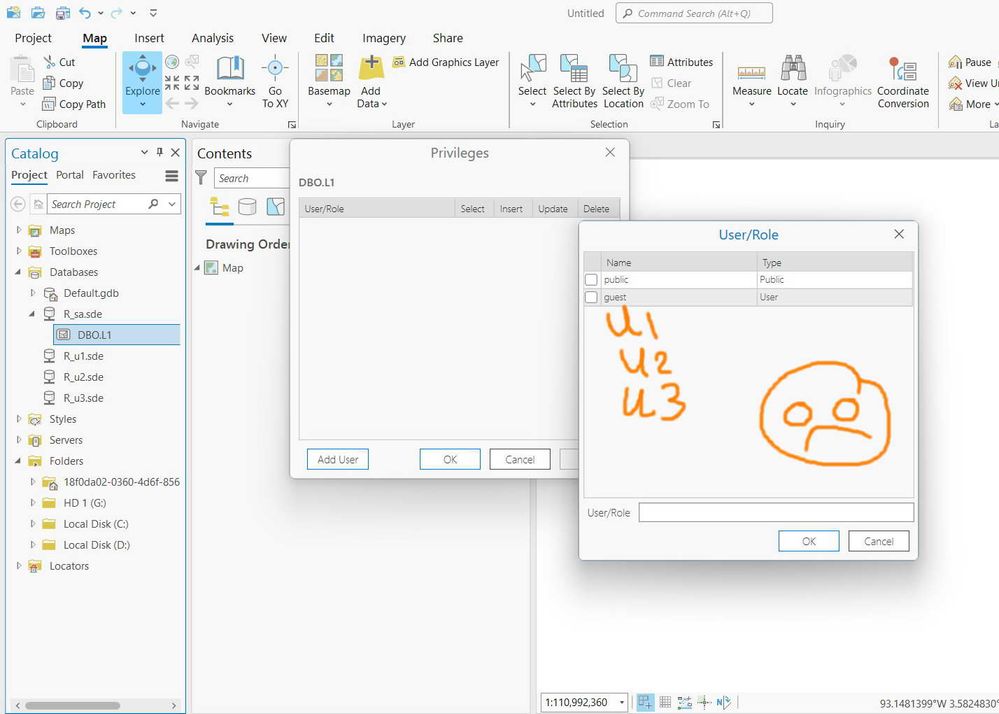Toggle the grid icon in status bar
Image resolution: width=999 pixels, height=714 pixels.
(x=665, y=702)
